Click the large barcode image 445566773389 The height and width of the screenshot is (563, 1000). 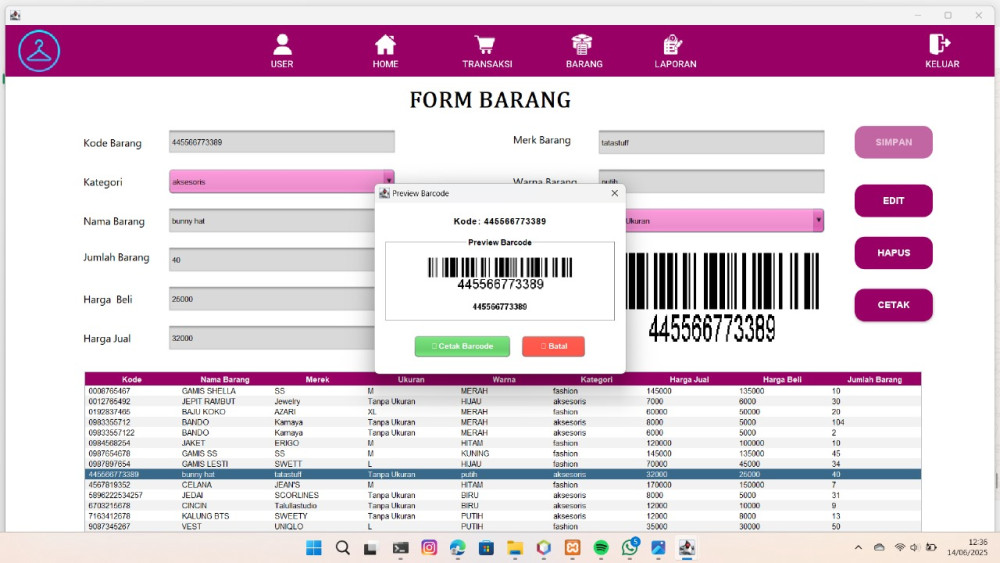tap(722, 296)
